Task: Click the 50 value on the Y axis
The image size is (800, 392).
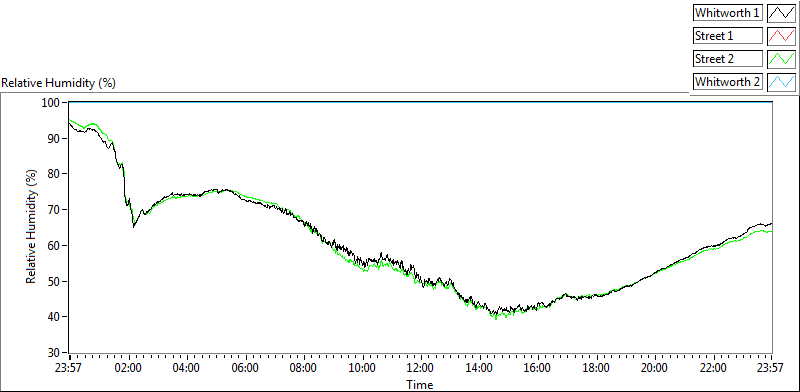Action: (55, 281)
